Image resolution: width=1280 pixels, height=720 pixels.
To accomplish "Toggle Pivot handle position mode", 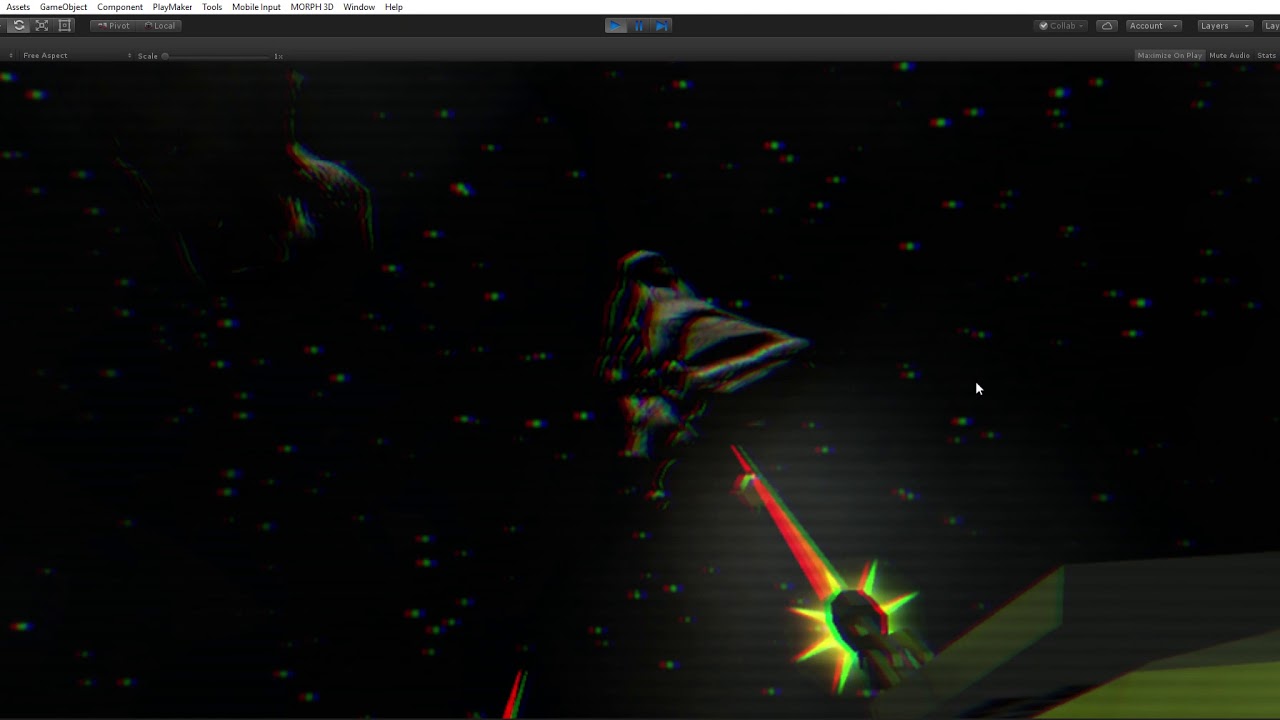I will tap(114, 26).
